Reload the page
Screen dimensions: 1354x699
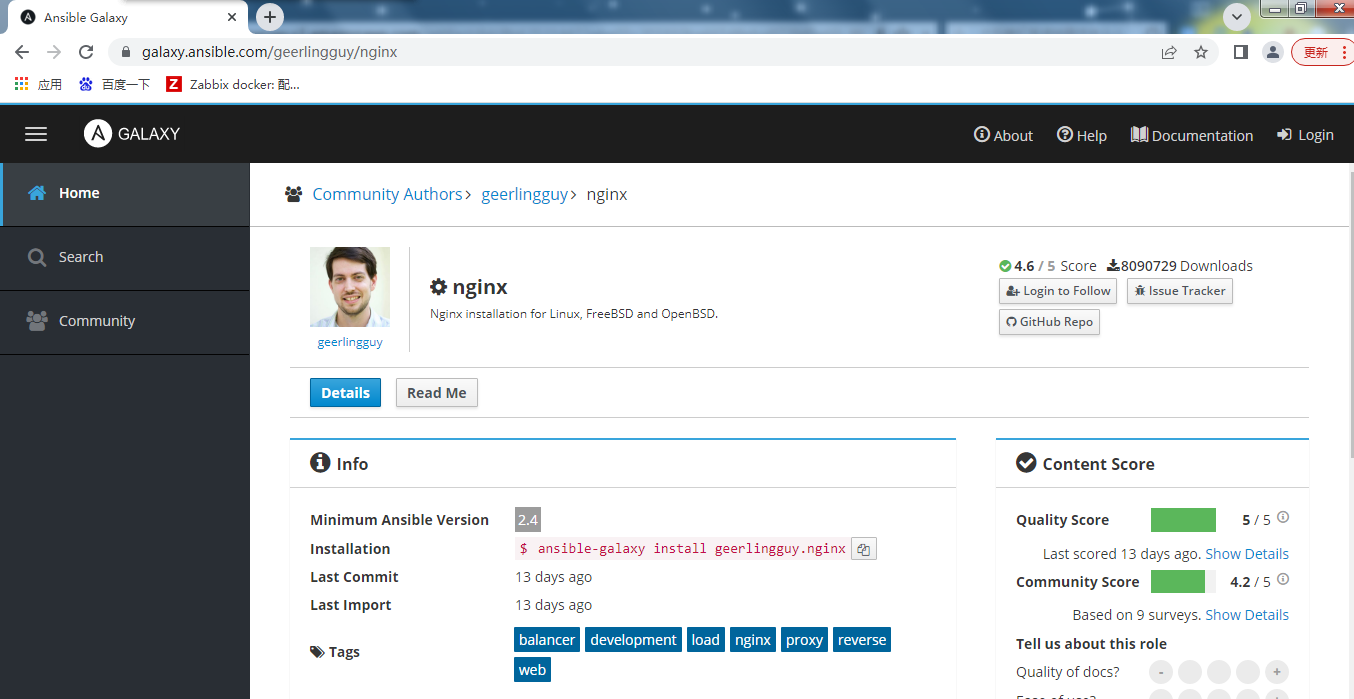86,52
